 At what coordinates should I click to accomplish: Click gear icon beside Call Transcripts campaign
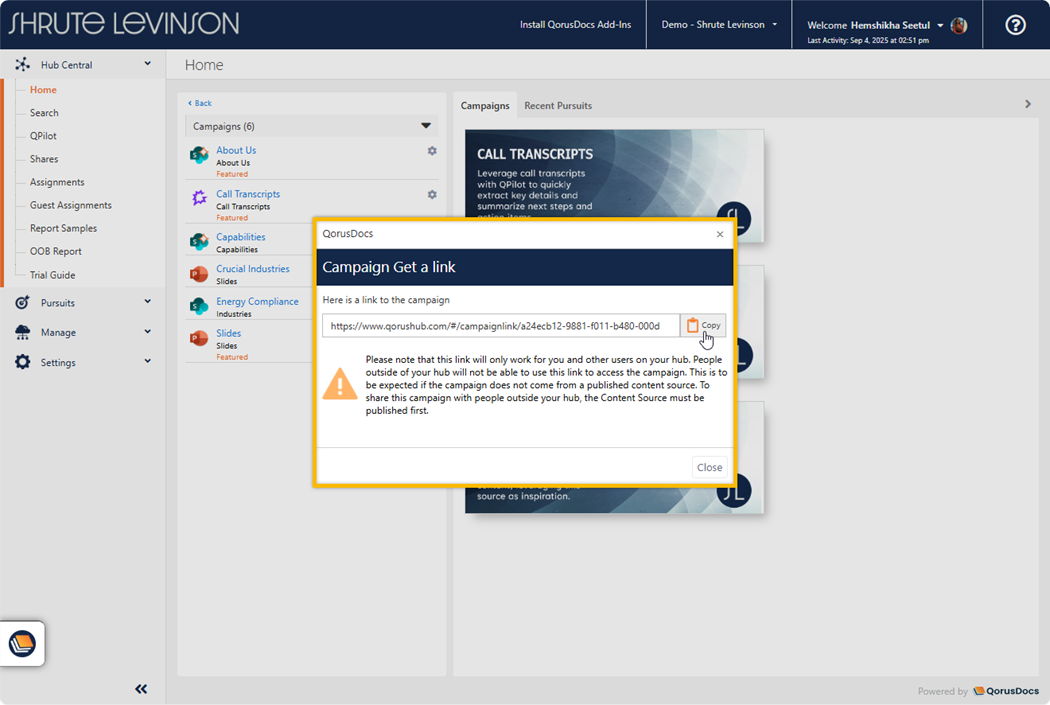tap(432, 195)
